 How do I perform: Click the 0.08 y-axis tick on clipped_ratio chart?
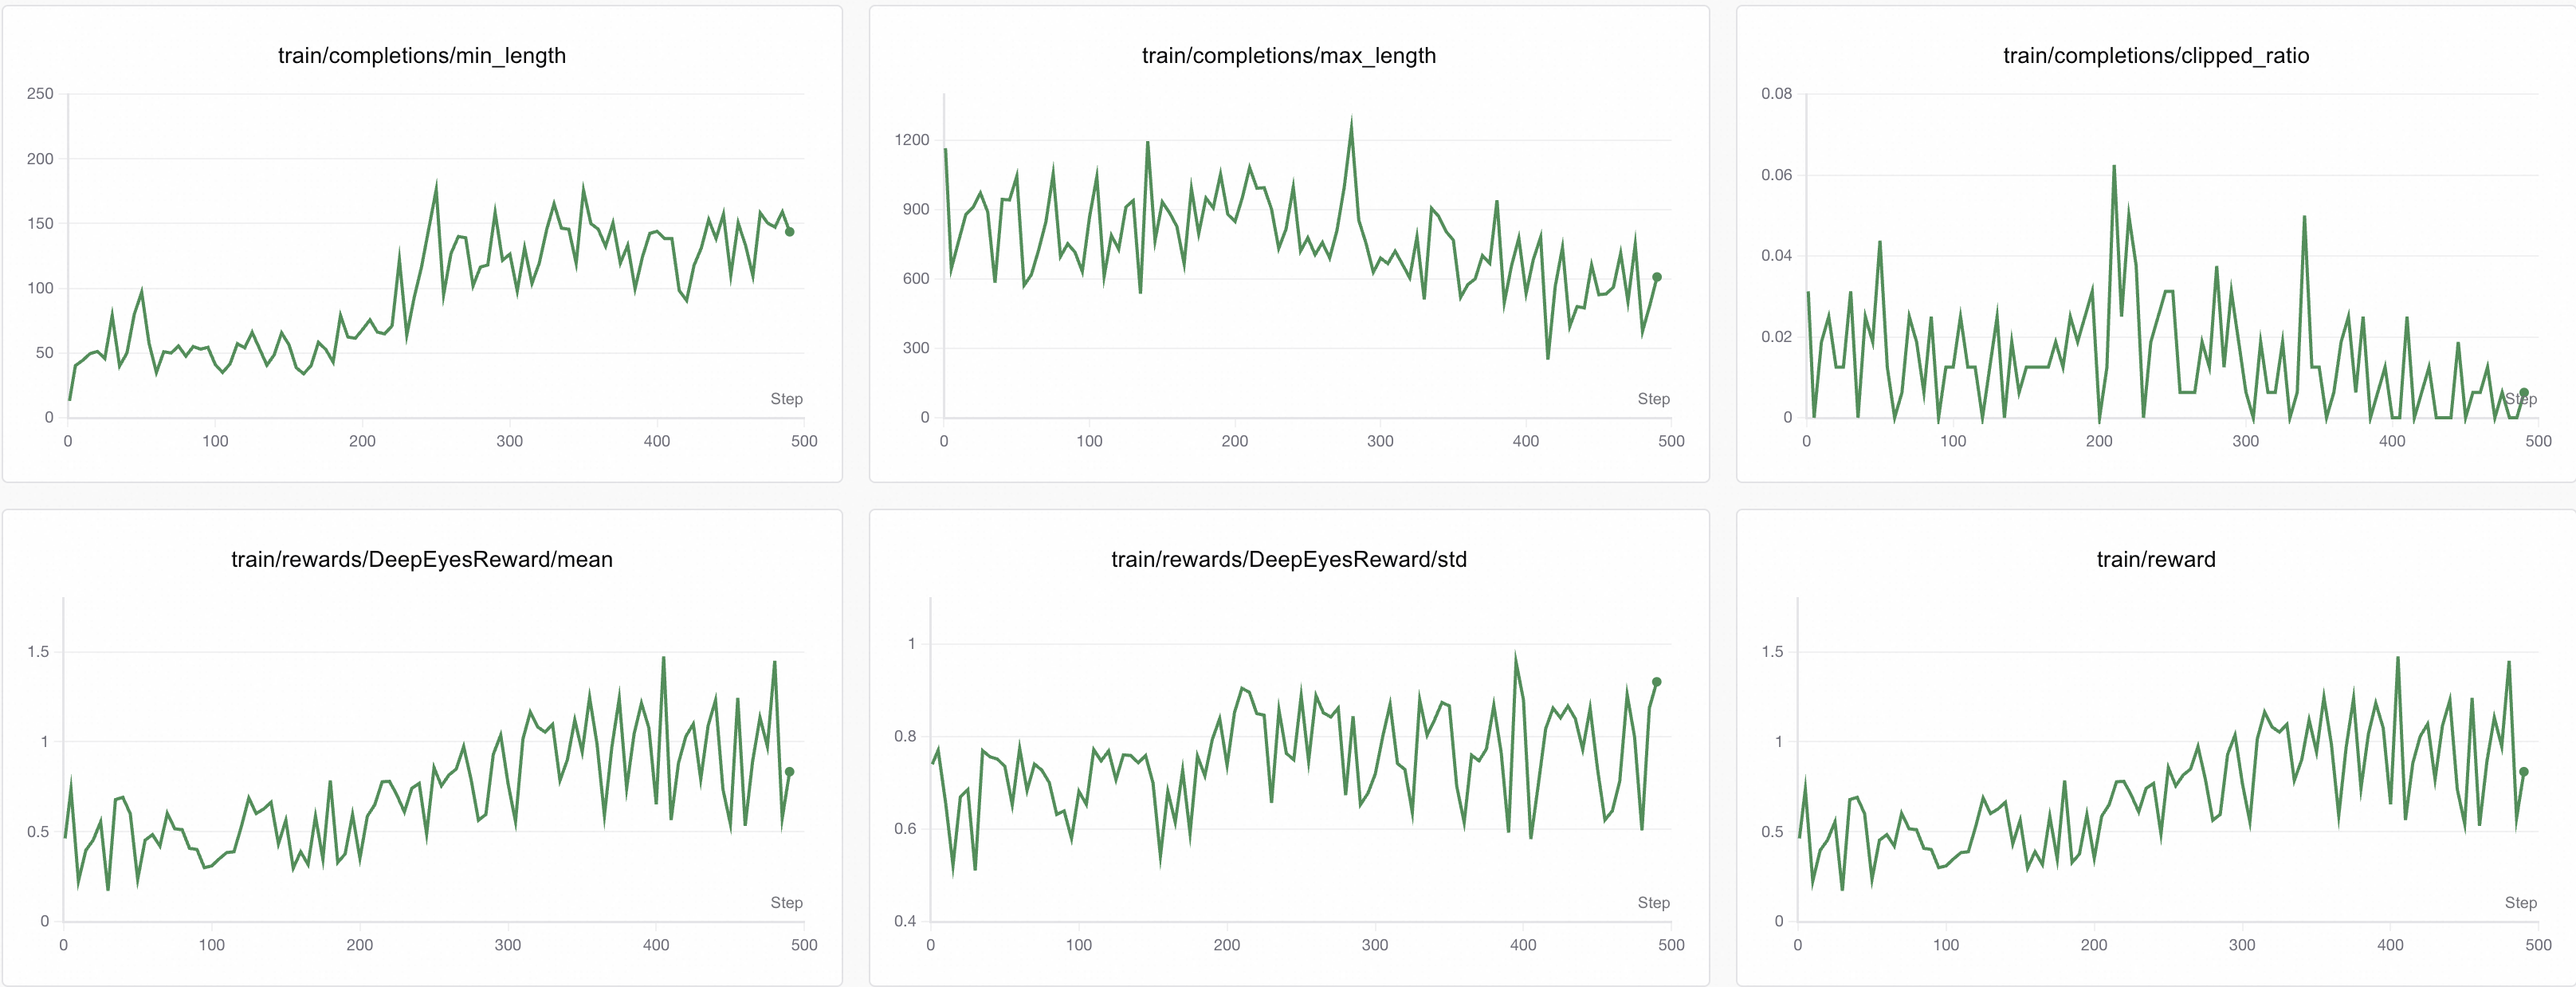click(x=1776, y=94)
